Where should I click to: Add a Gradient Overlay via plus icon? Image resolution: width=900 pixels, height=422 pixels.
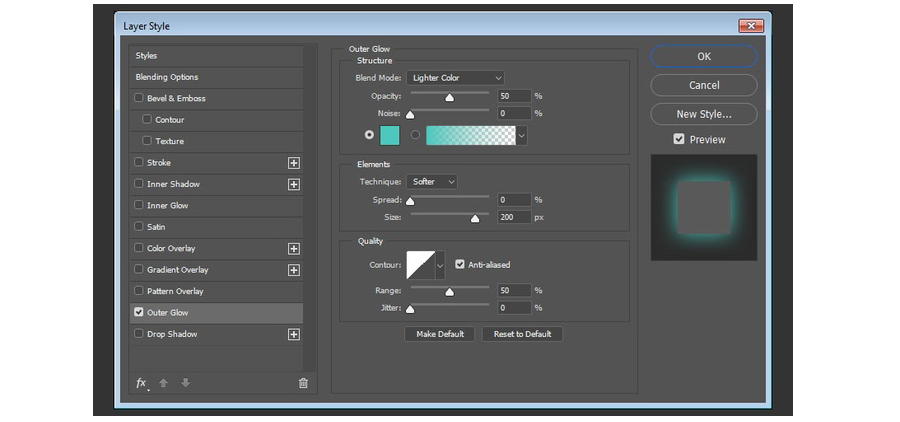294,270
